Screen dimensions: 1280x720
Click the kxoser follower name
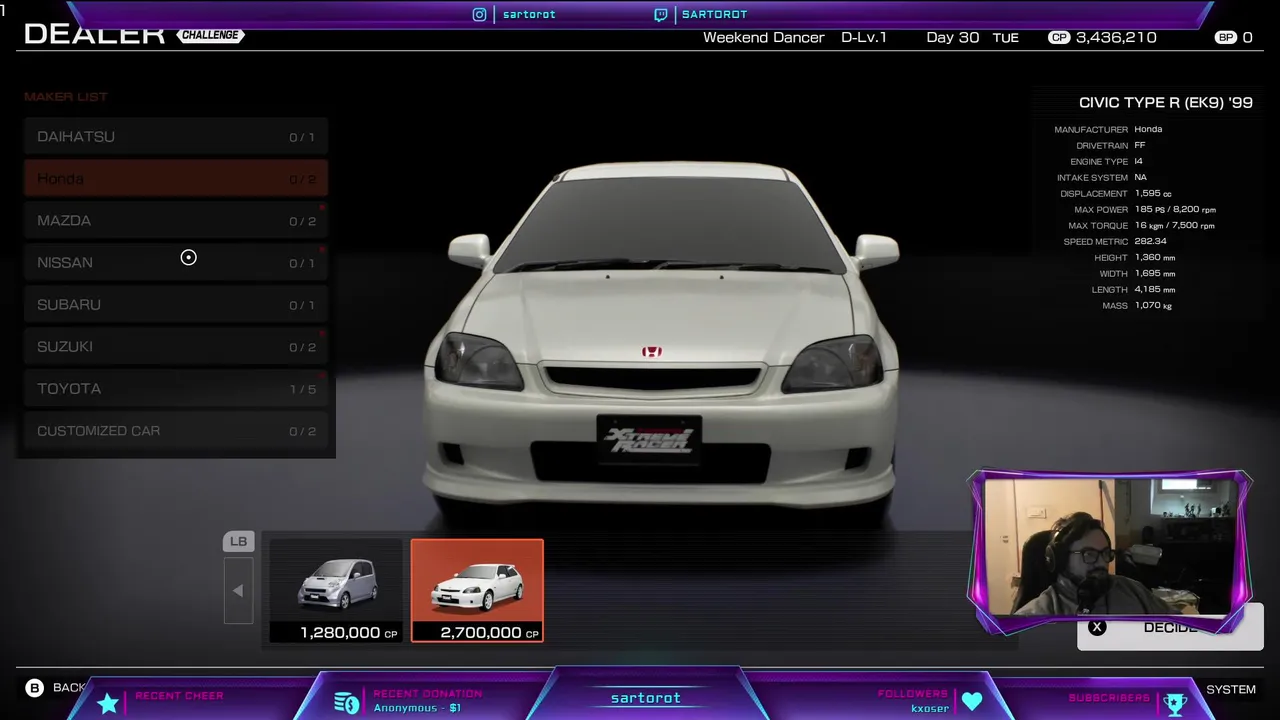point(929,708)
